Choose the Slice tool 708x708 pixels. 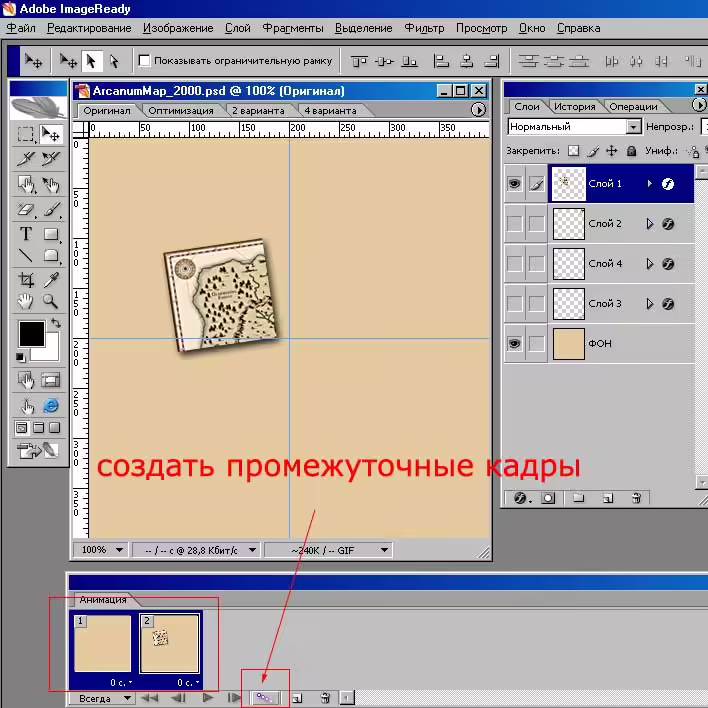(x=25, y=159)
